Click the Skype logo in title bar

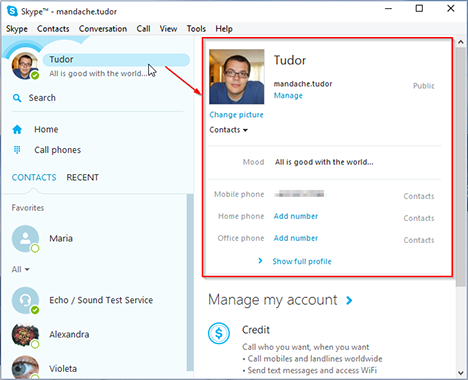(12, 11)
